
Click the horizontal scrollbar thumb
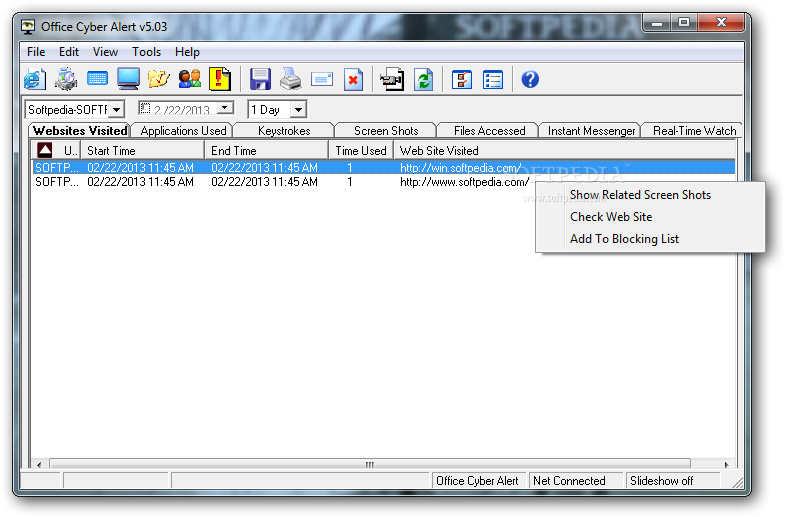[370, 464]
